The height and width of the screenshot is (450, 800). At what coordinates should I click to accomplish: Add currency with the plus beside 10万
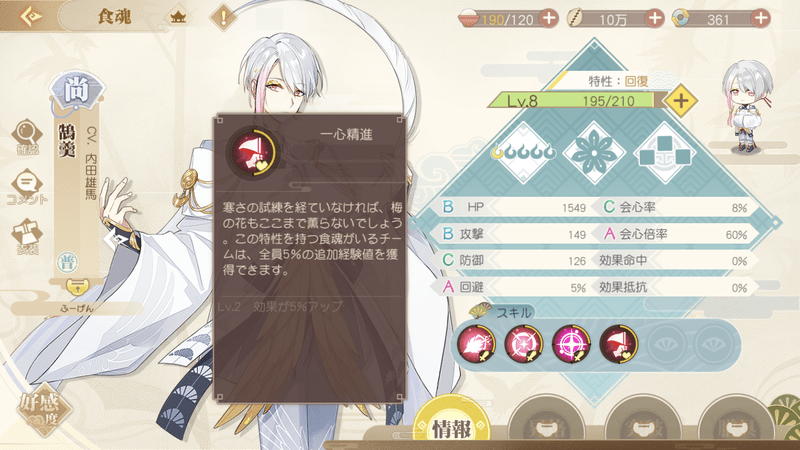(x=654, y=18)
